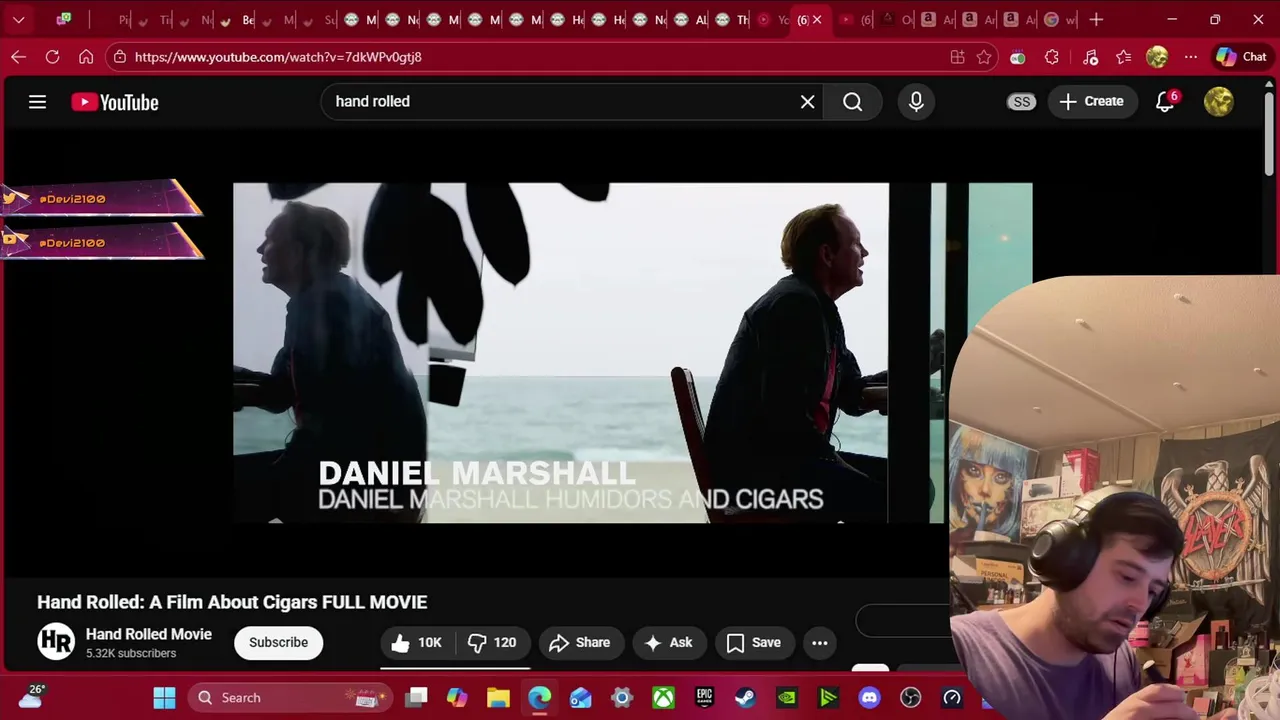The height and width of the screenshot is (720, 1280).
Task: Toggle the extension switch icon in toolbar
Action: pos(1017,58)
